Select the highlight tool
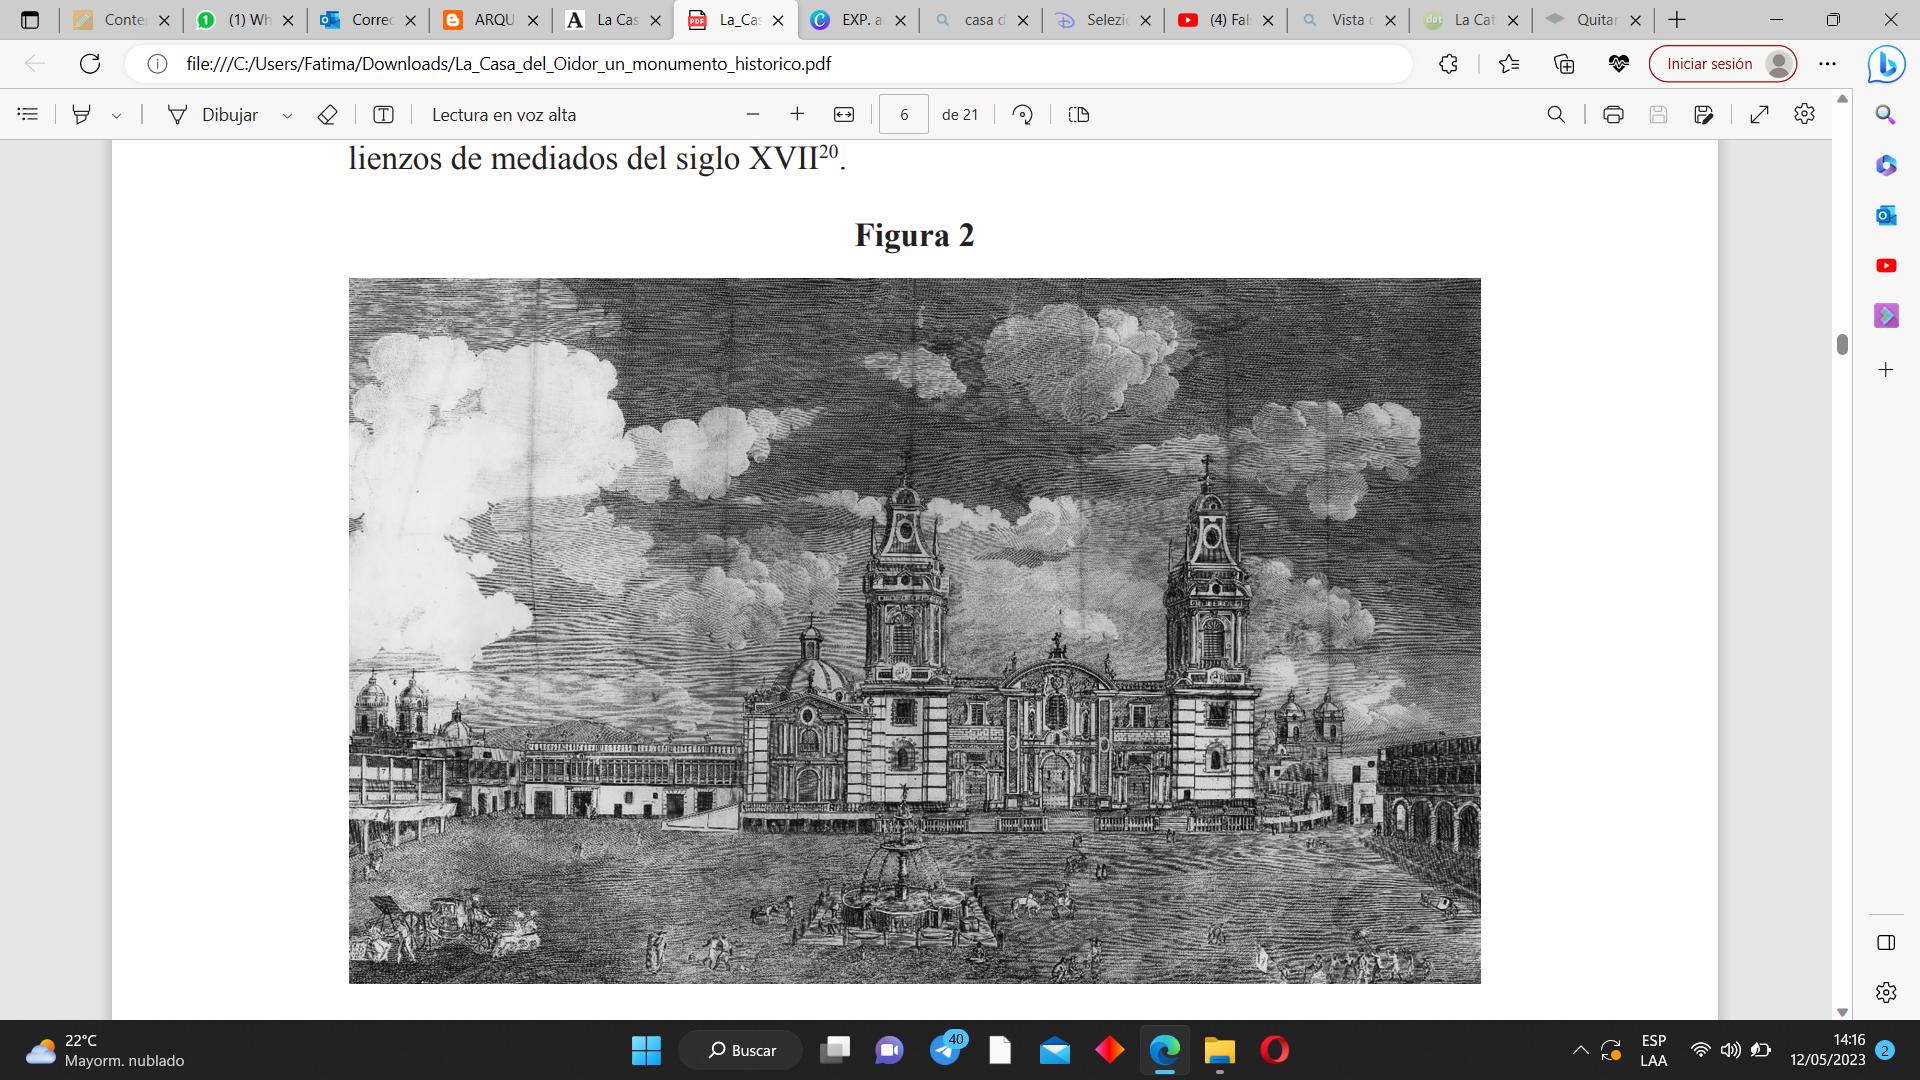The width and height of the screenshot is (1920, 1080). coord(82,115)
